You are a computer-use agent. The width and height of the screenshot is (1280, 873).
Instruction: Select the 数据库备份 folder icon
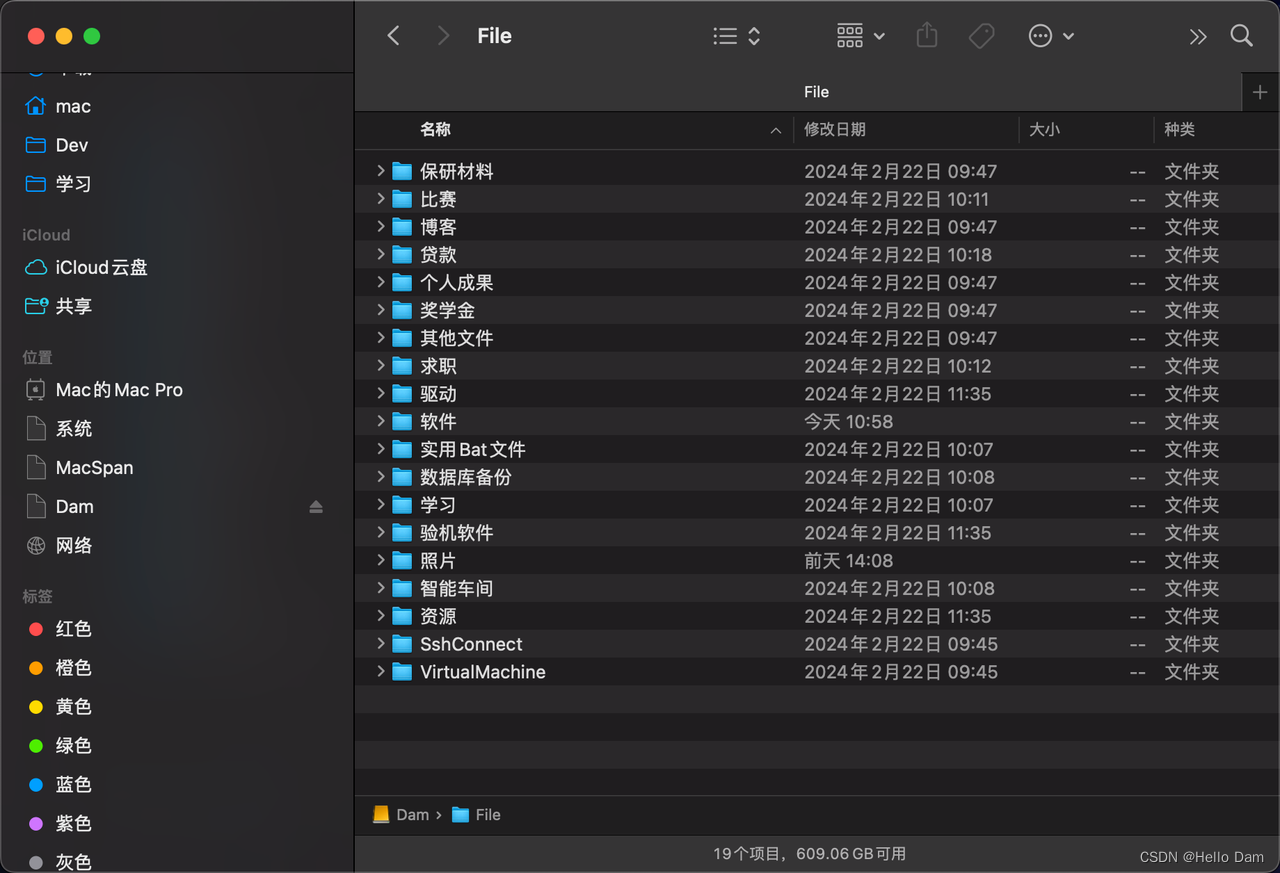[402, 477]
